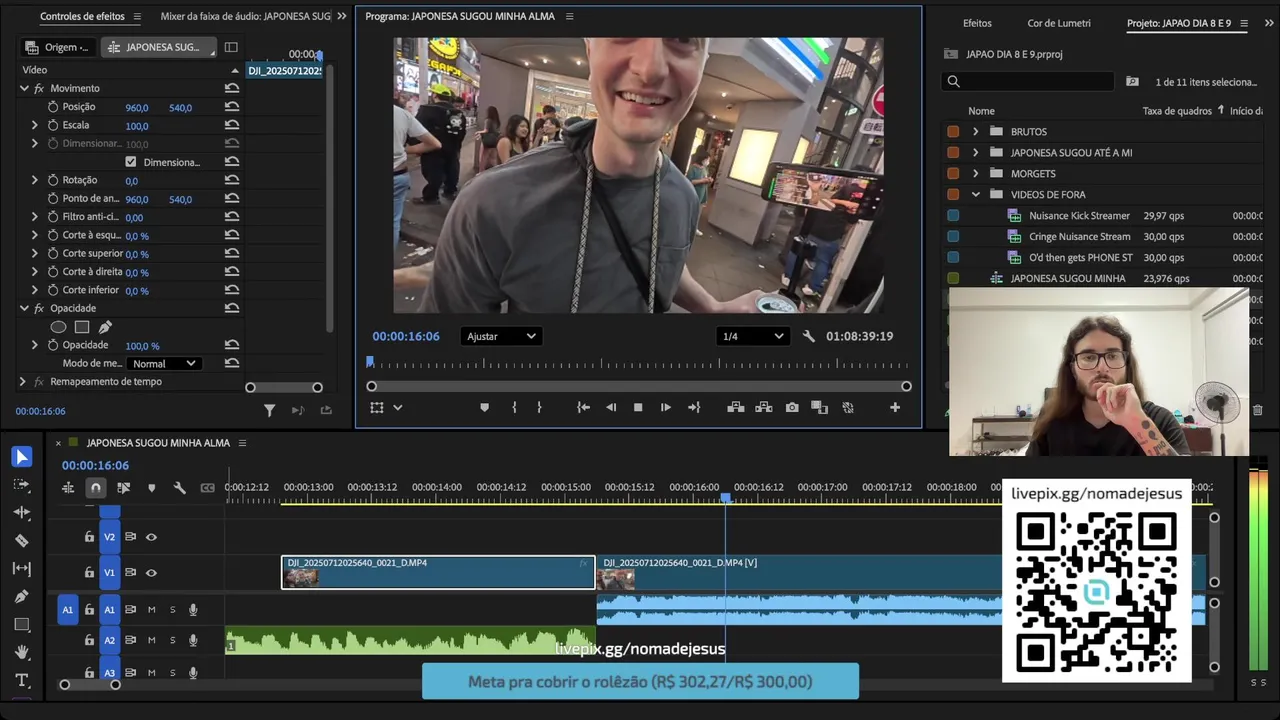Add a marker in the timeline header
1280x720 pixels.
(151, 488)
